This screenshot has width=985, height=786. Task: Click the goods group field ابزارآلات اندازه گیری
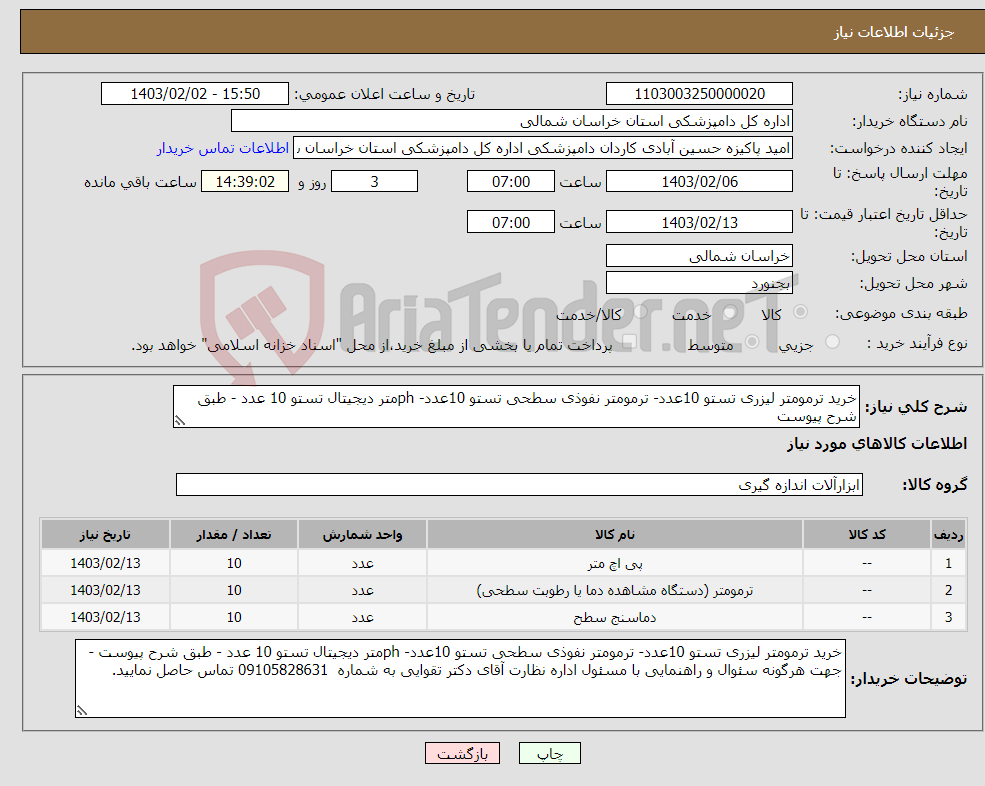520,484
